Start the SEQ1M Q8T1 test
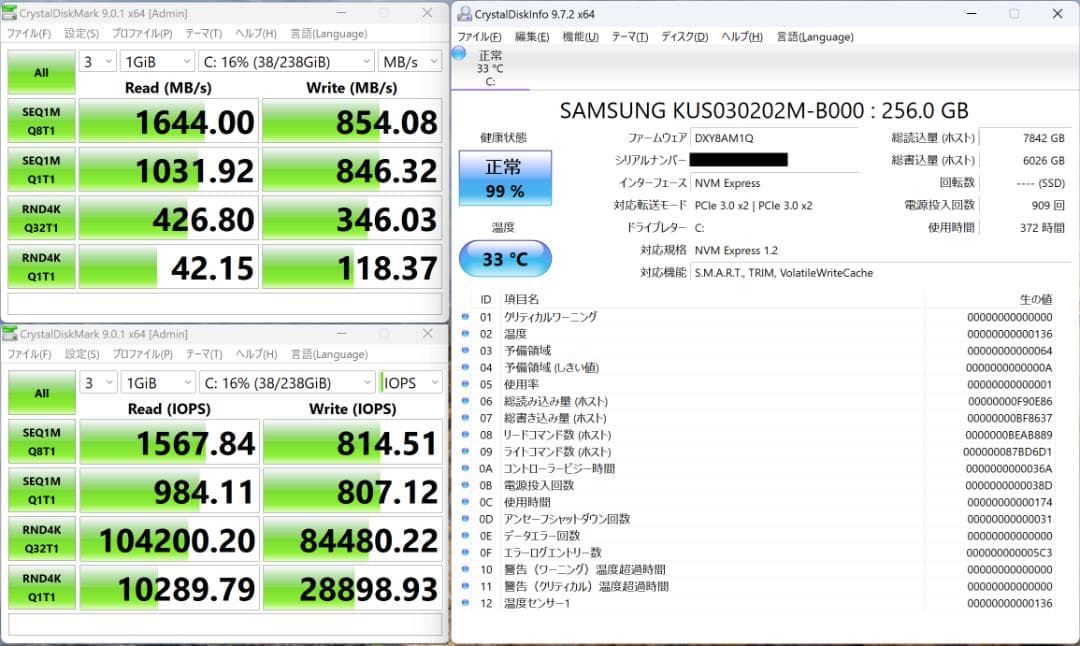 pyautogui.click(x=40, y=121)
